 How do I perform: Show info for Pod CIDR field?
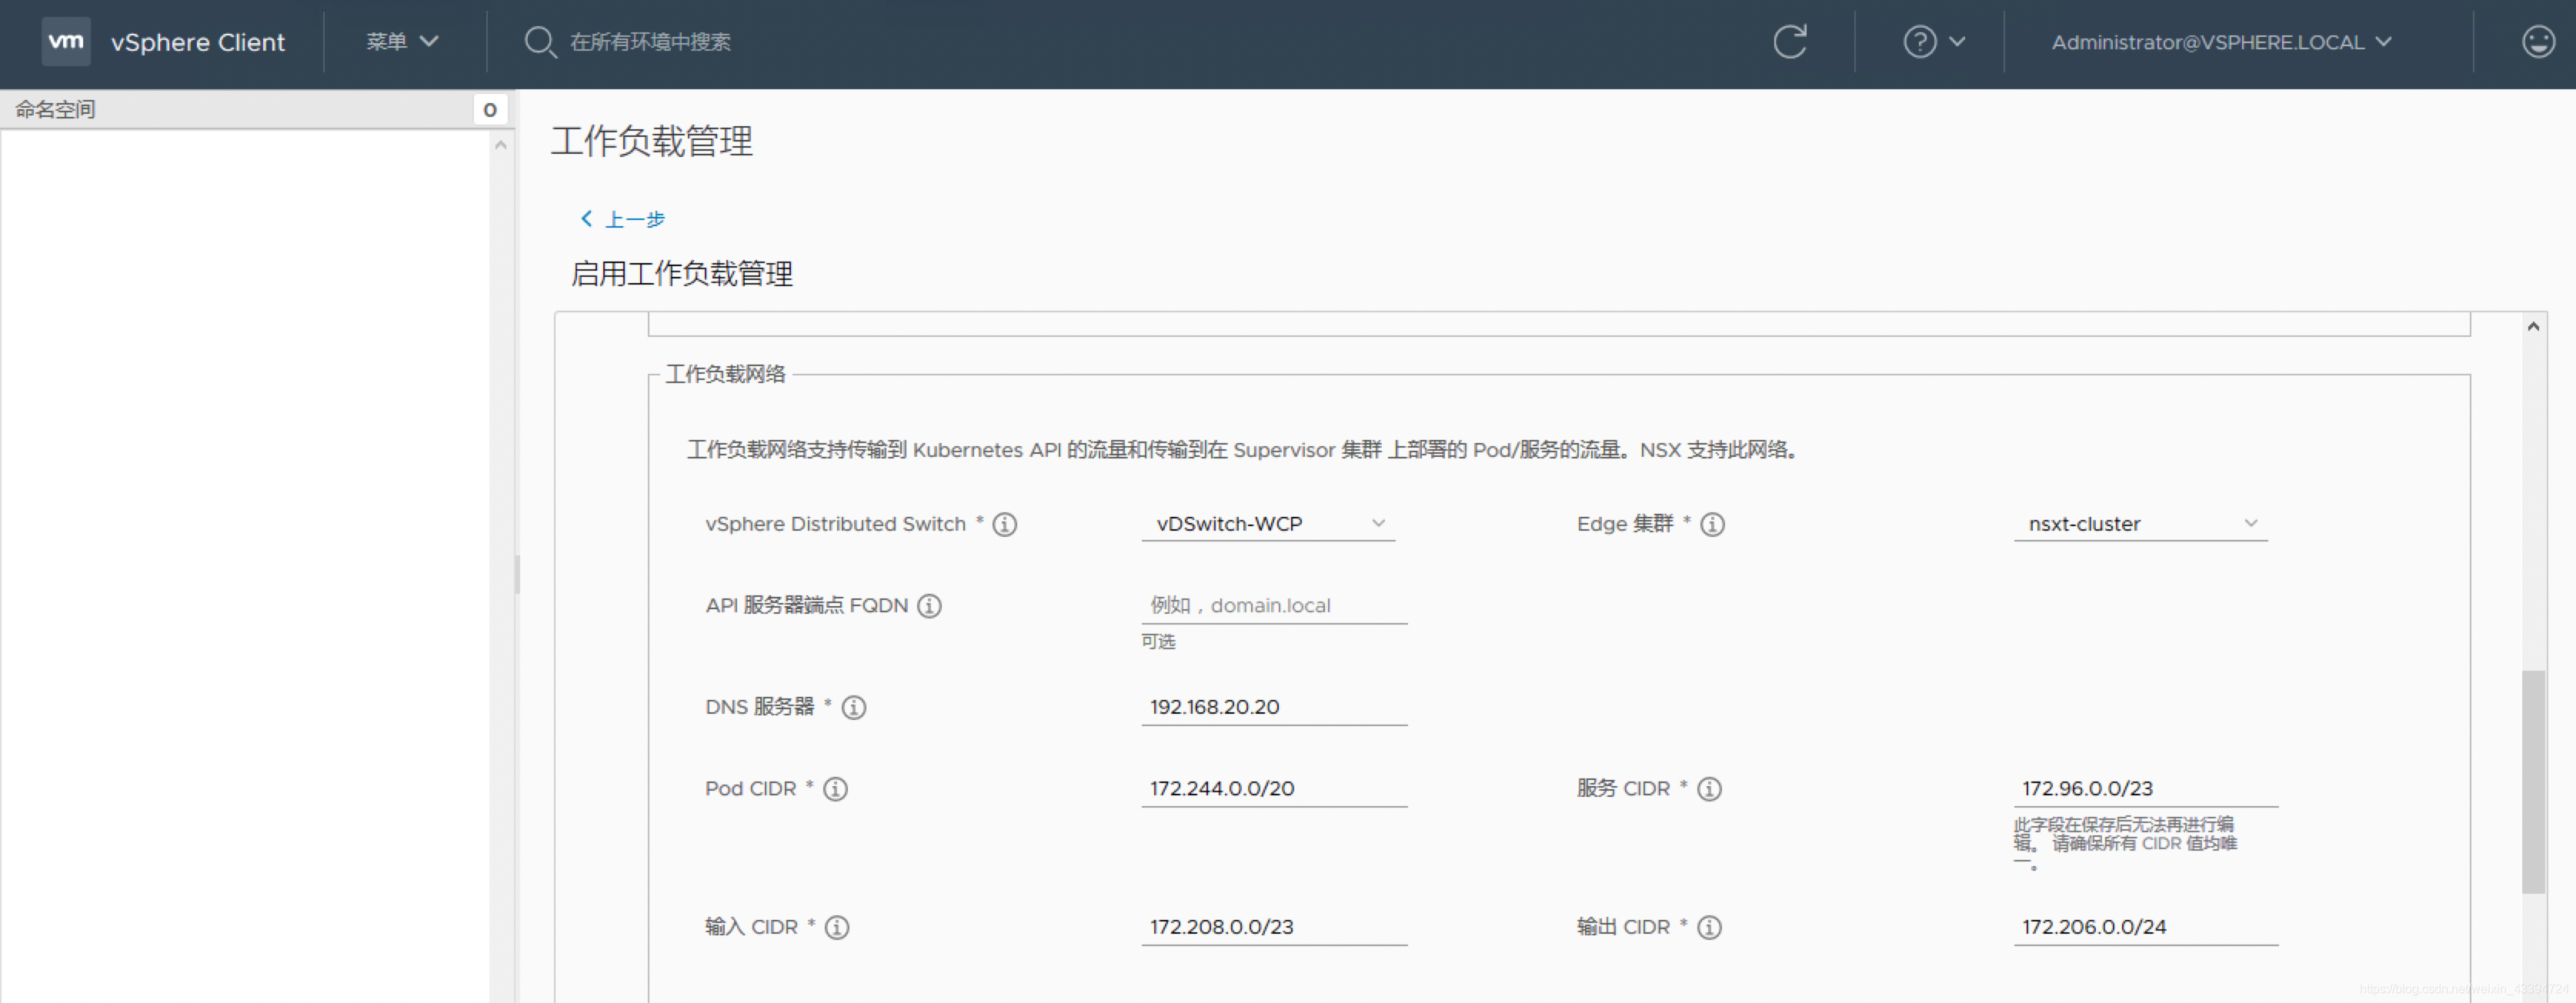(835, 789)
